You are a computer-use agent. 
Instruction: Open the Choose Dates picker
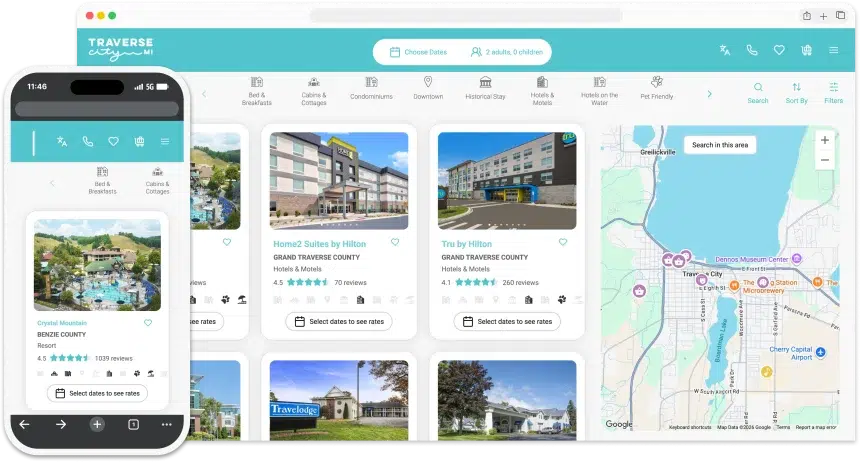(418, 52)
